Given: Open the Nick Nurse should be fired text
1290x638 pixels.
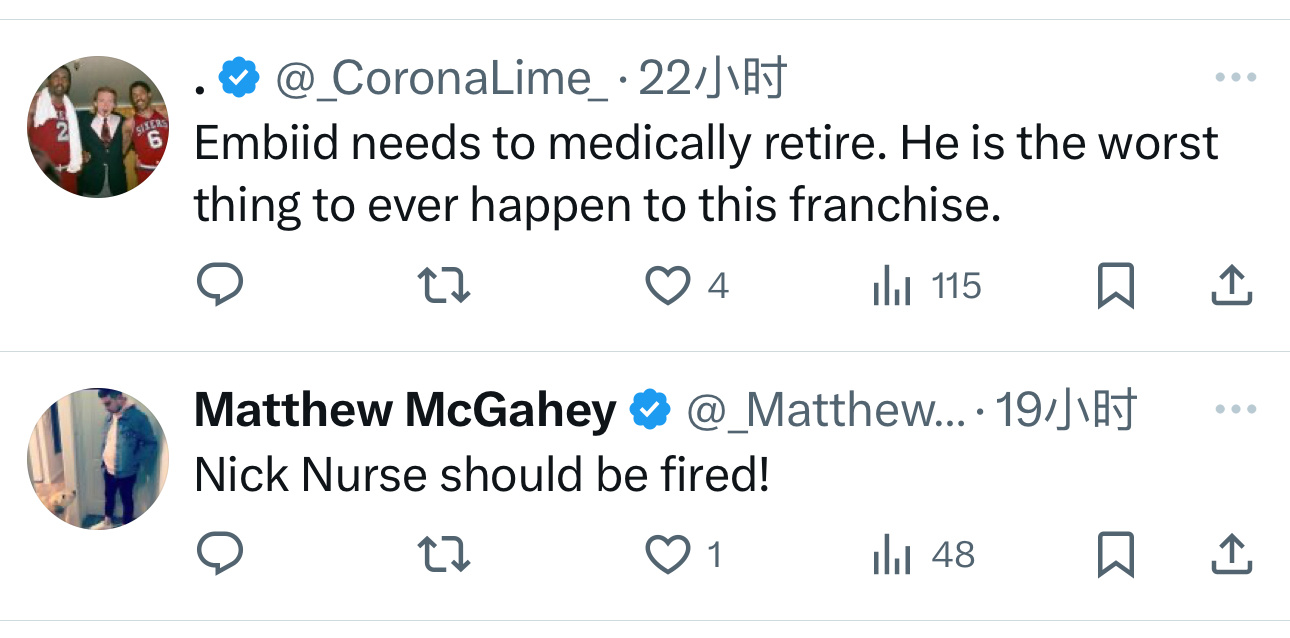Looking at the screenshot, I should pyautogui.click(x=482, y=476).
